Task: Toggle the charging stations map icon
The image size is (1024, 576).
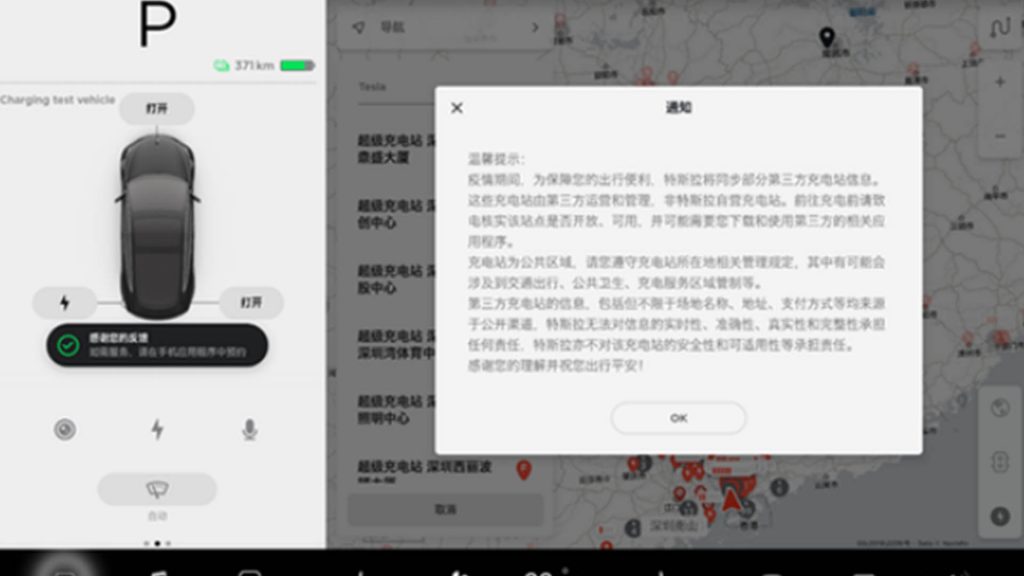Action: pos(999,516)
